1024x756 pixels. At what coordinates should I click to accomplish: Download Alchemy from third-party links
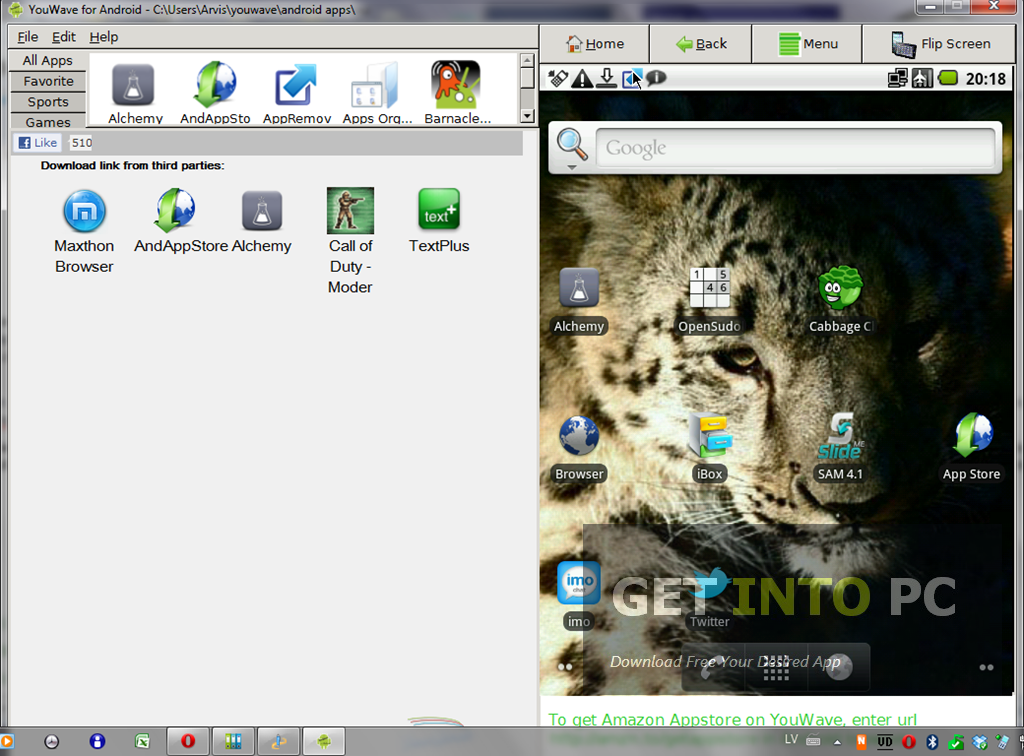(x=262, y=221)
